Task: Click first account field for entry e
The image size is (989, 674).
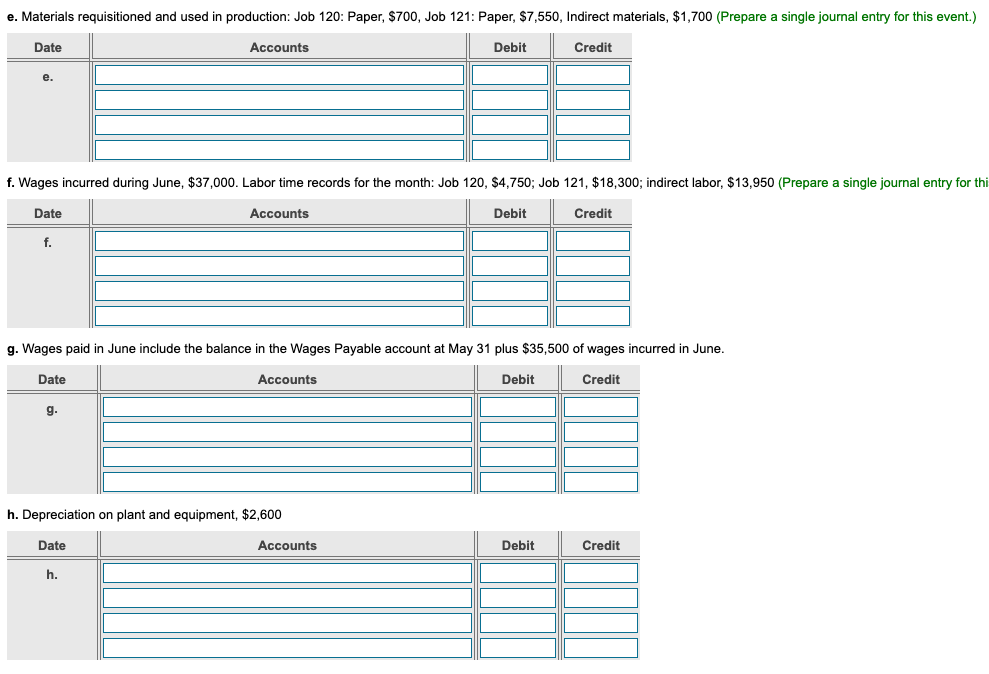Action: pos(279,75)
